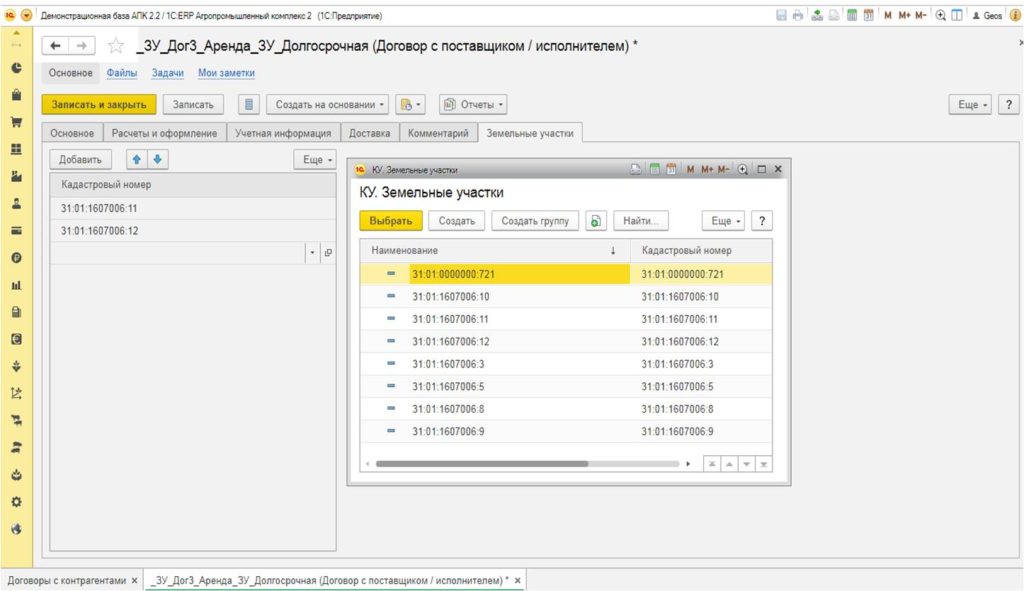Screen dimensions: 1024x591
Task: Open the personnel person icon in sidebar
Action: 16,204
